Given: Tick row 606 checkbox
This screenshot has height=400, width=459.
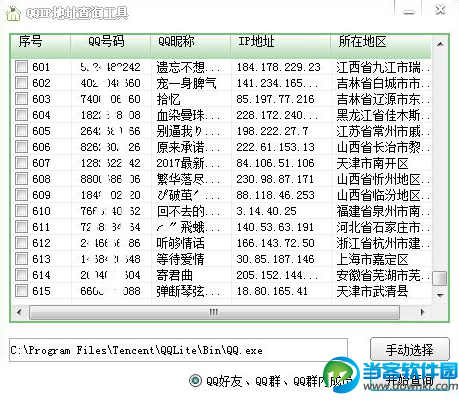Looking at the screenshot, I should click(x=21, y=147).
